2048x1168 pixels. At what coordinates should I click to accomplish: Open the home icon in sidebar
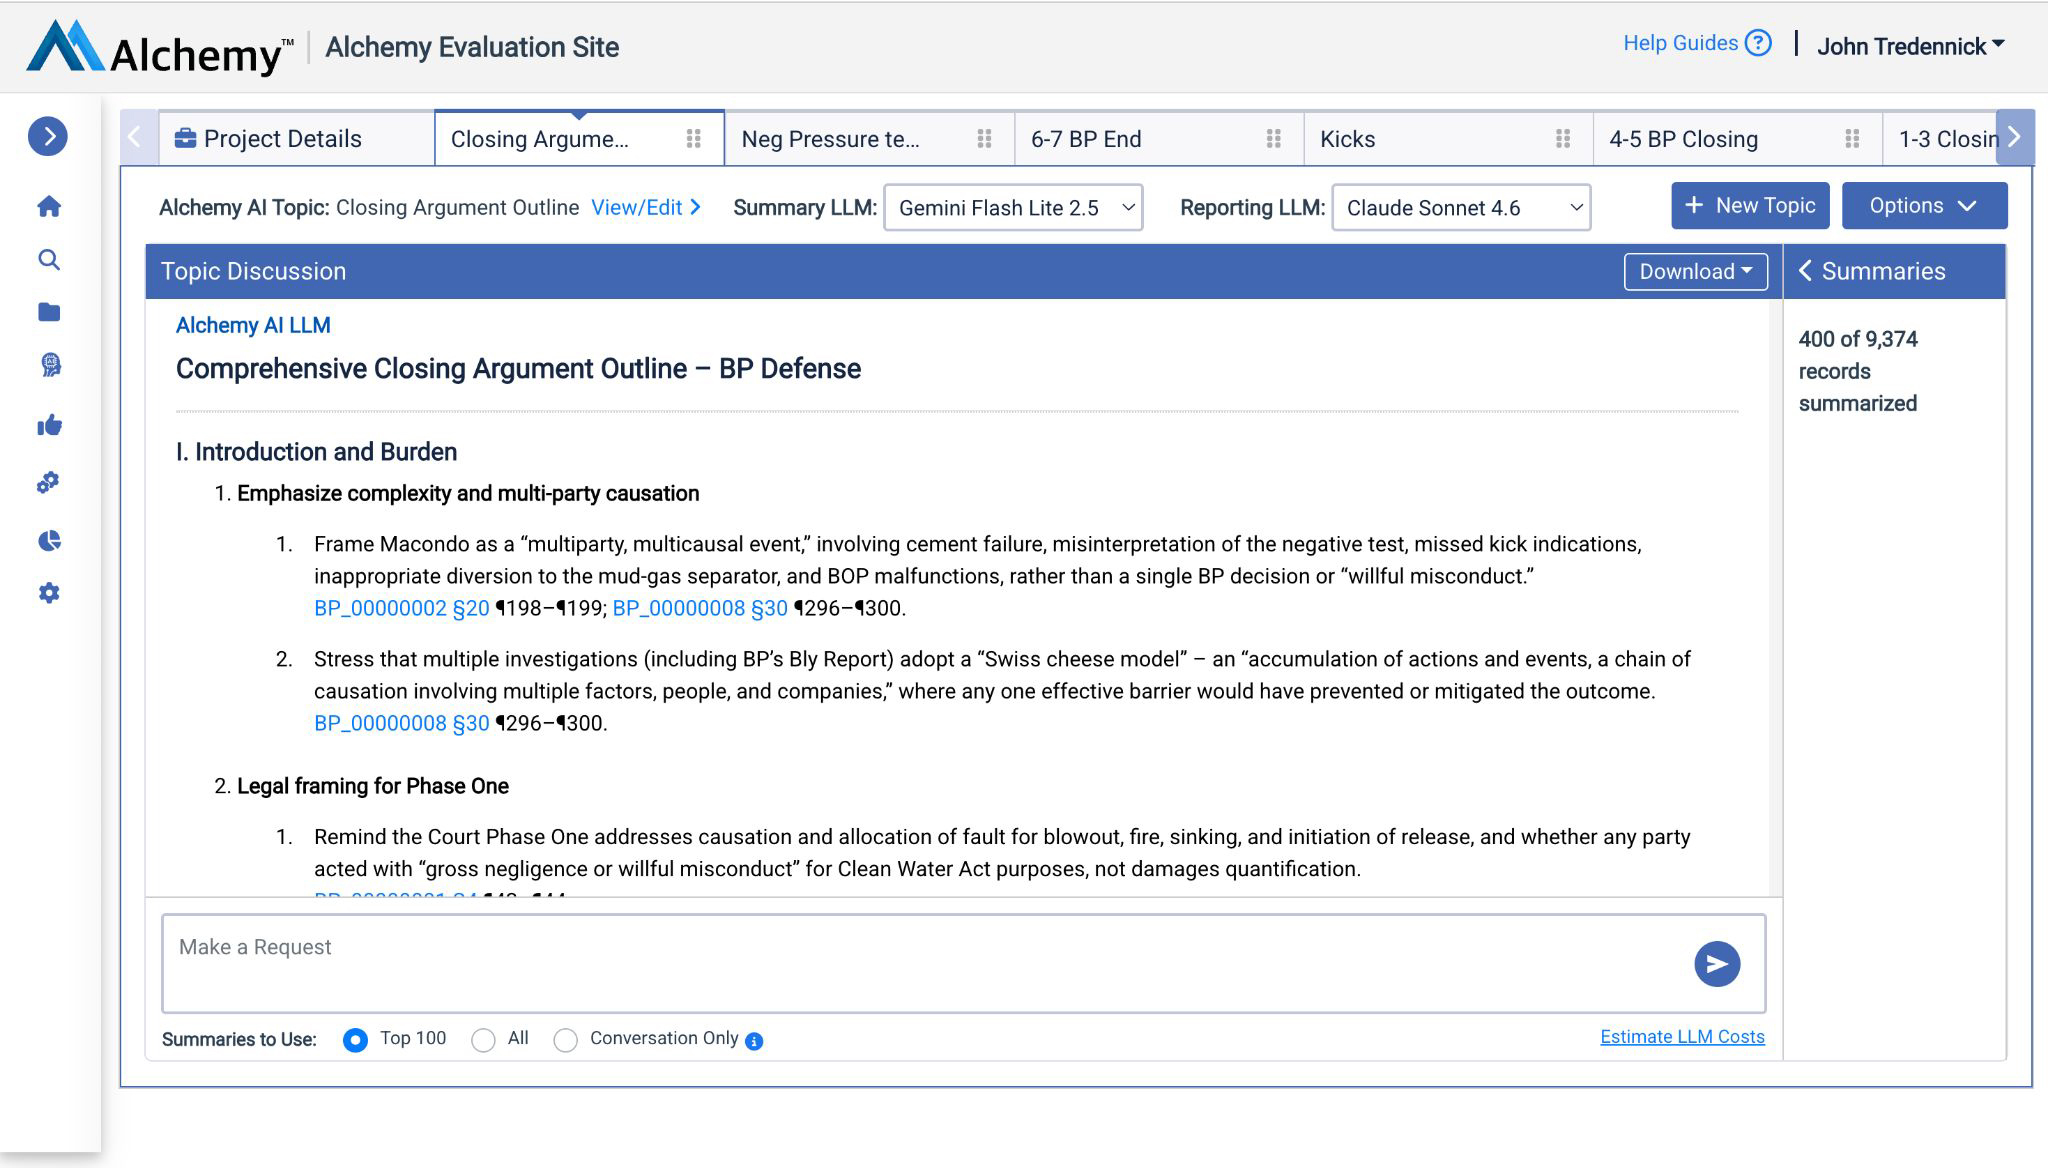49,207
